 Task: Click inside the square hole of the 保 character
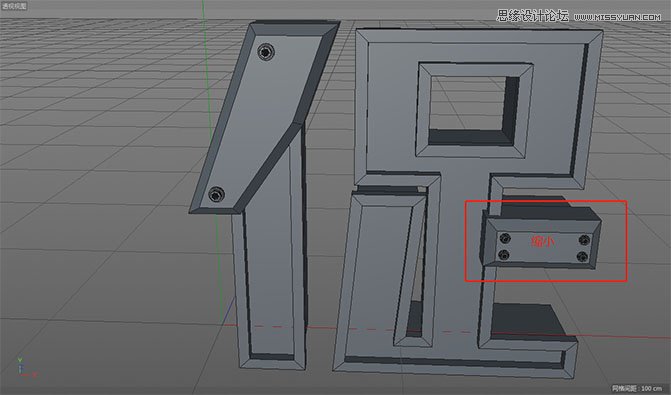click(469, 103)
